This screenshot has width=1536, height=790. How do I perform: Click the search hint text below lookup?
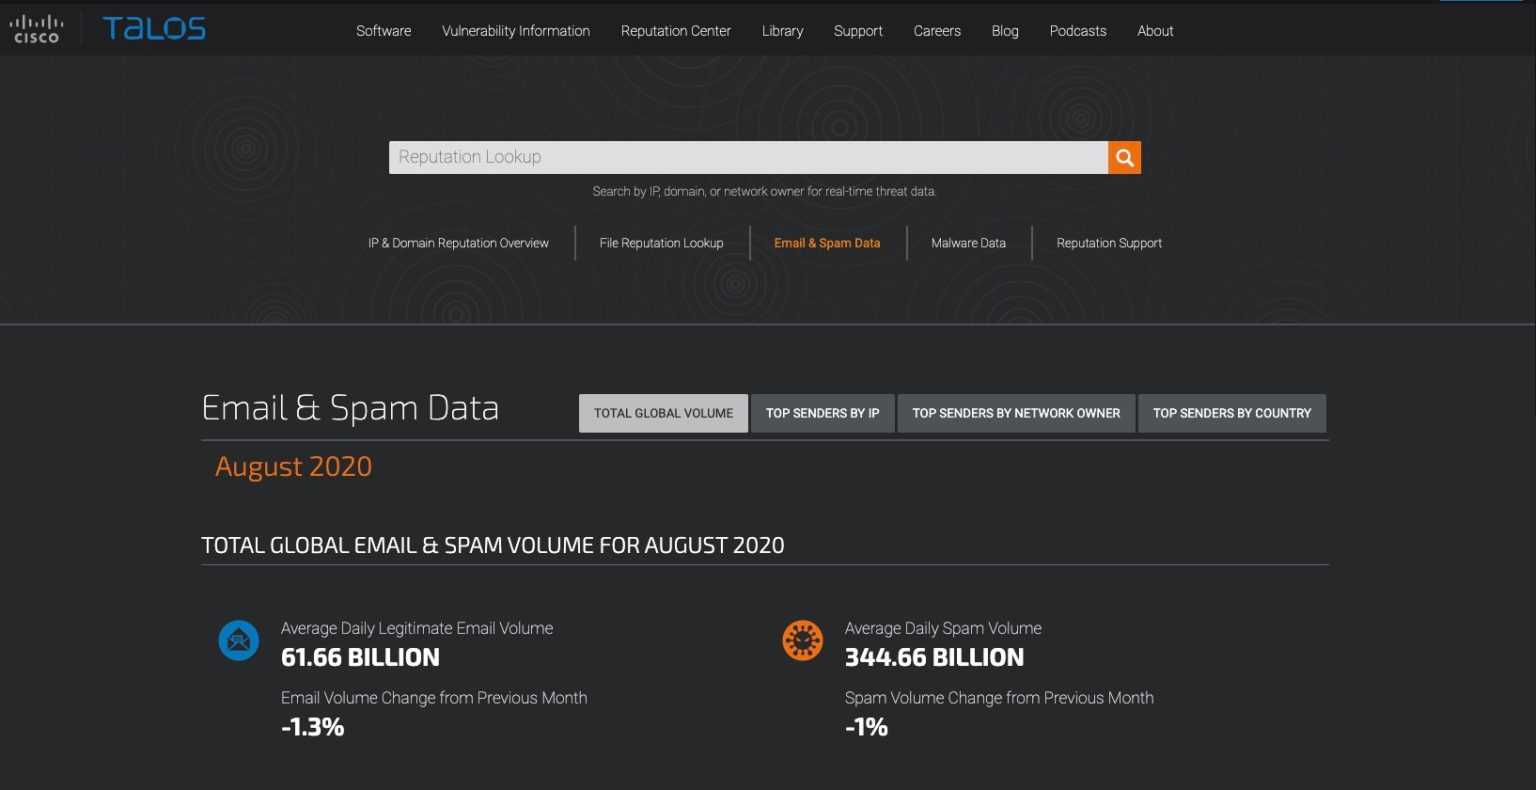pos(764,191)
